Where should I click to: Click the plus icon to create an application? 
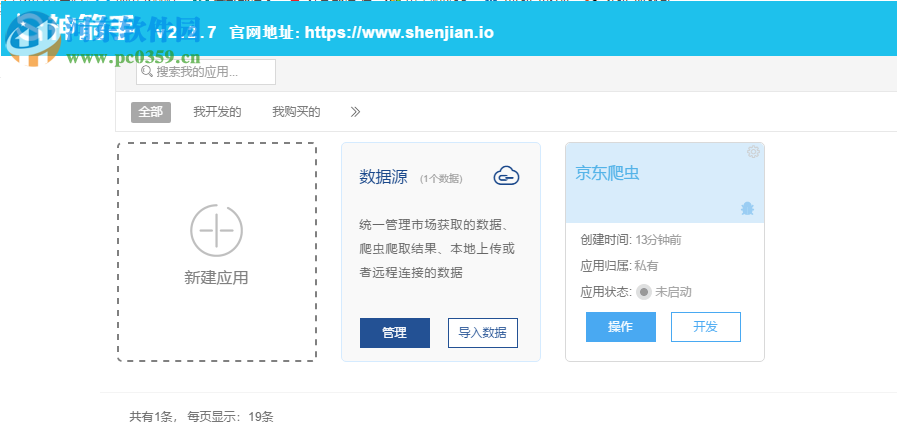click(216, 230)
